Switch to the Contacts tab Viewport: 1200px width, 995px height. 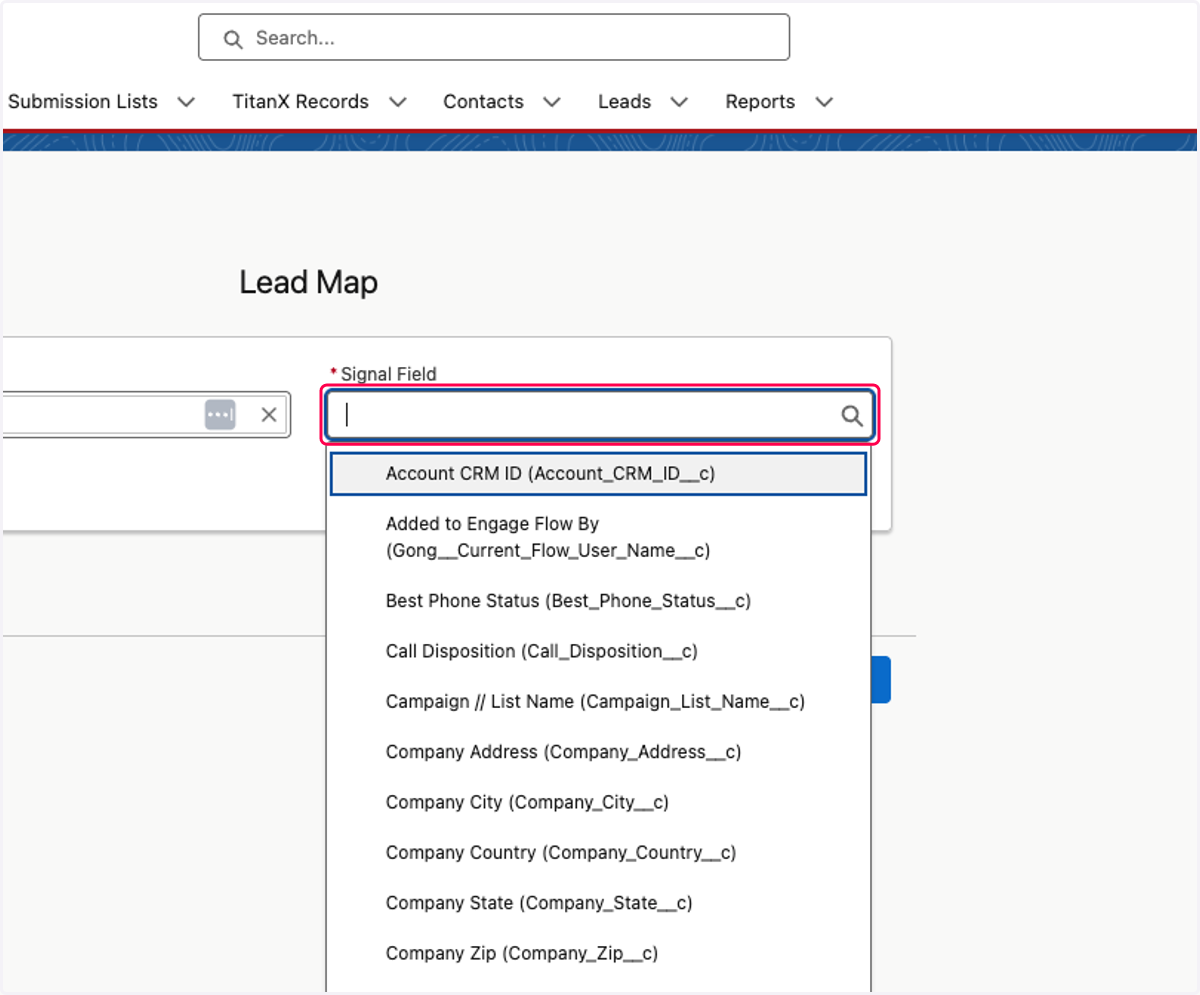483,102
